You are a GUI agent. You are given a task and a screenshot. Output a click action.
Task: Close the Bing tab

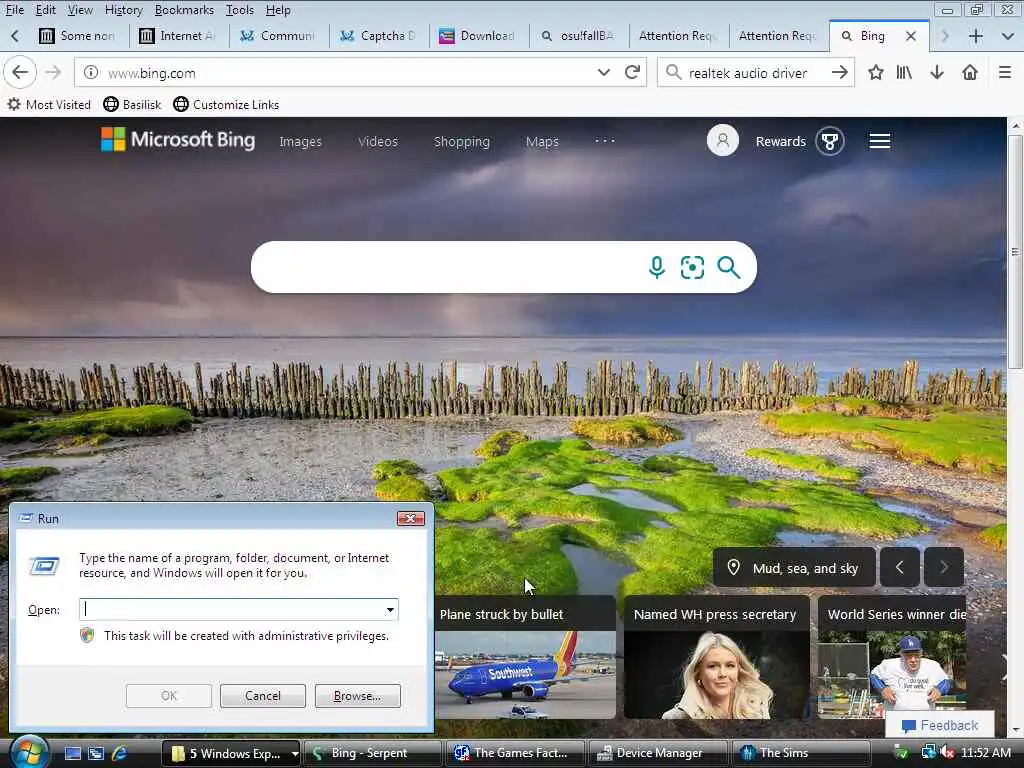pos(911,37)
